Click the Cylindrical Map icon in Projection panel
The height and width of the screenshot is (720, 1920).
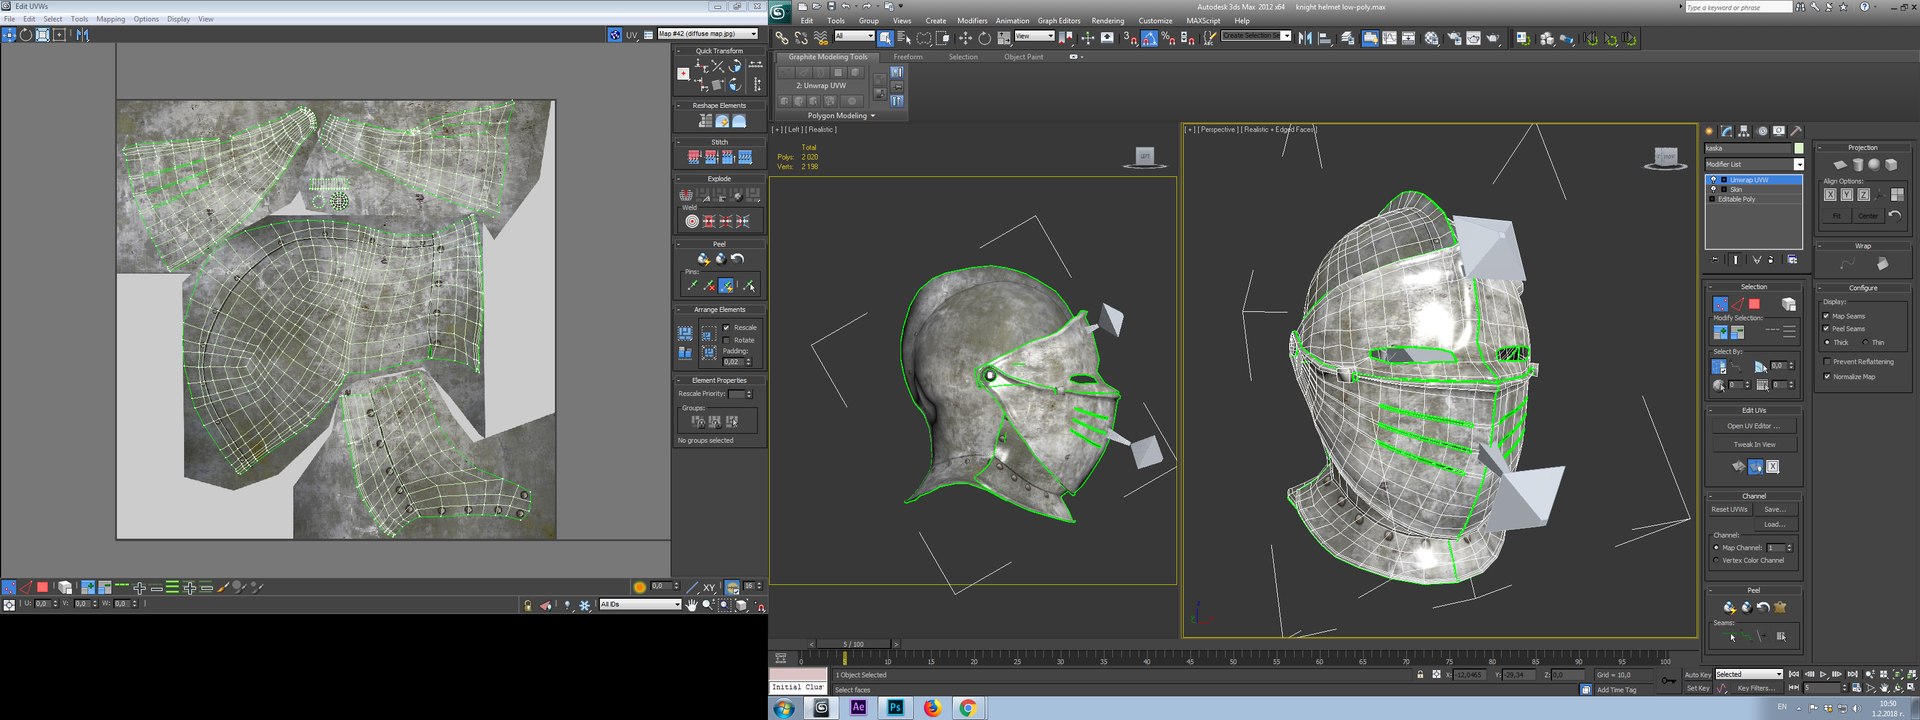click(1858, 165)
